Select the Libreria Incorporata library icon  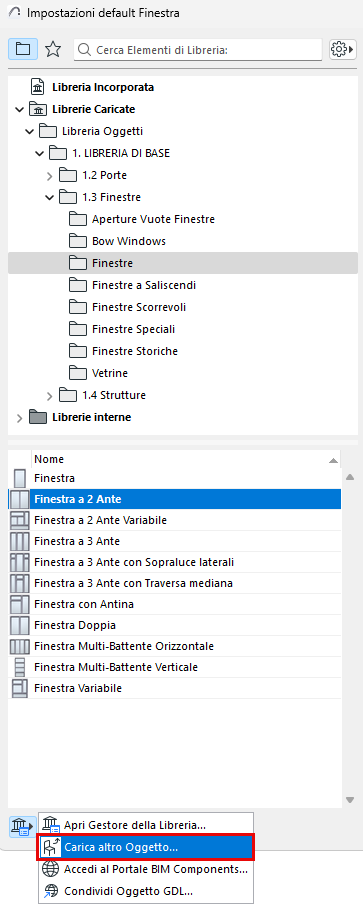point(38,88)
